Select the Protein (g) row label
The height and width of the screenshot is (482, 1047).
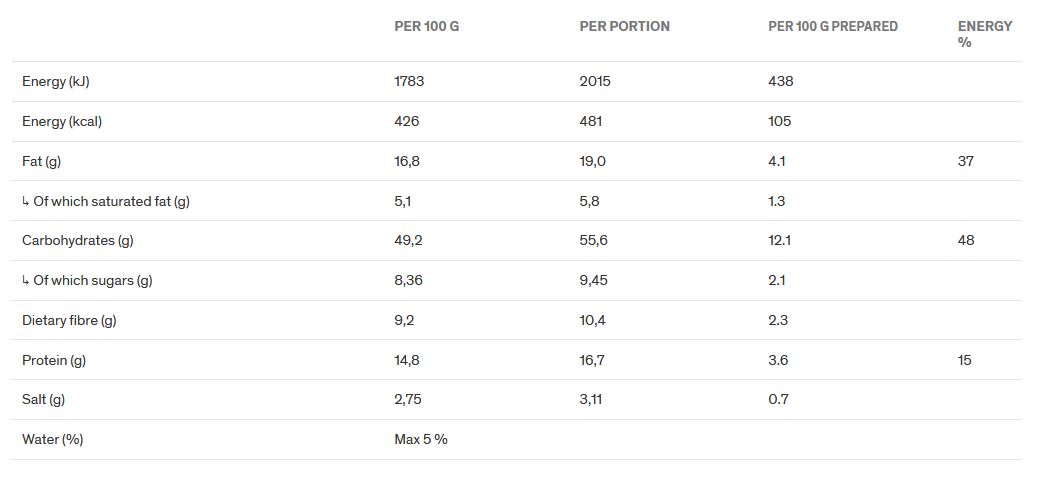[54, 360]
